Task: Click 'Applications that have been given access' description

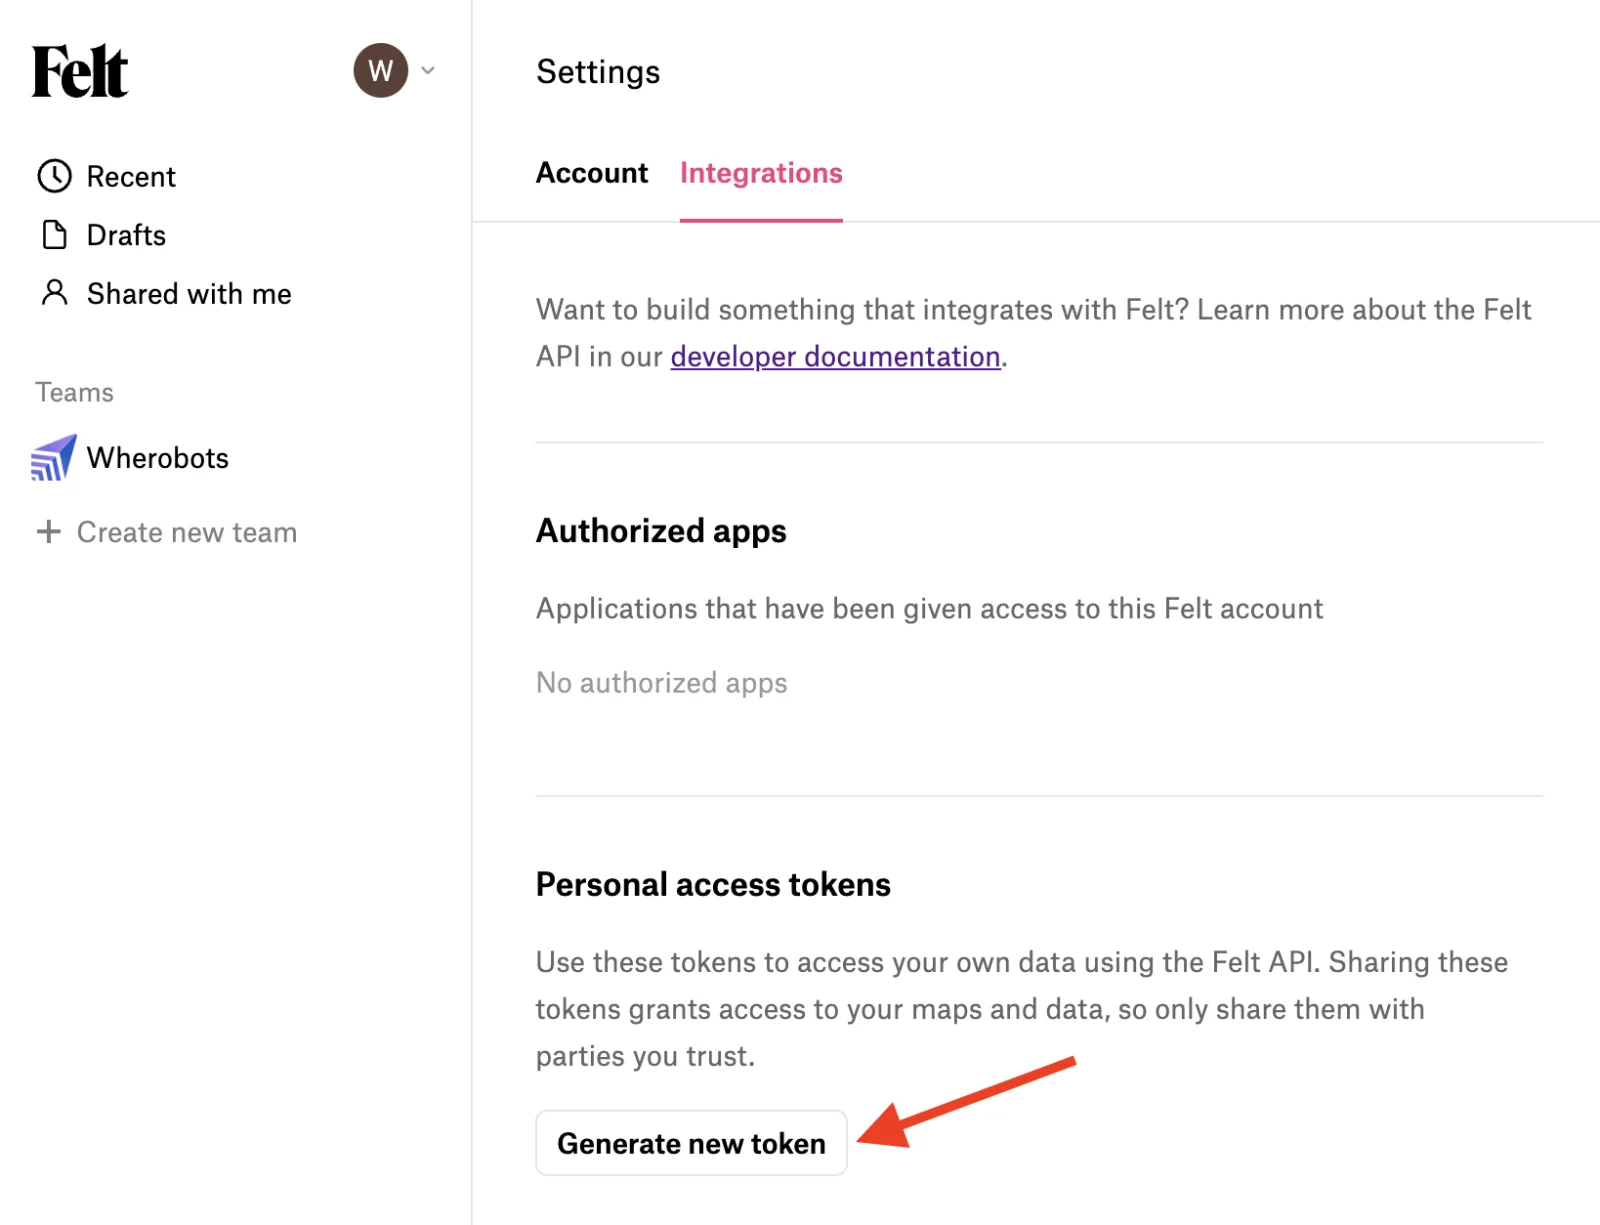Action: click(x=929, y=609)
